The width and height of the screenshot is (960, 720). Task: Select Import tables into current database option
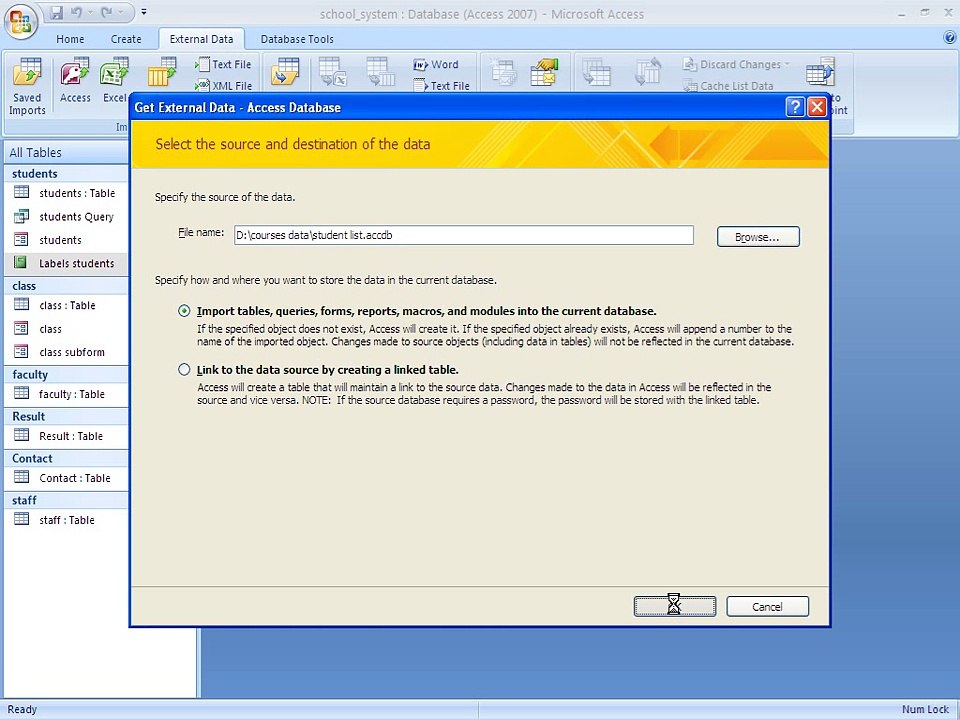pyautogui.click(x=184, y=311)
